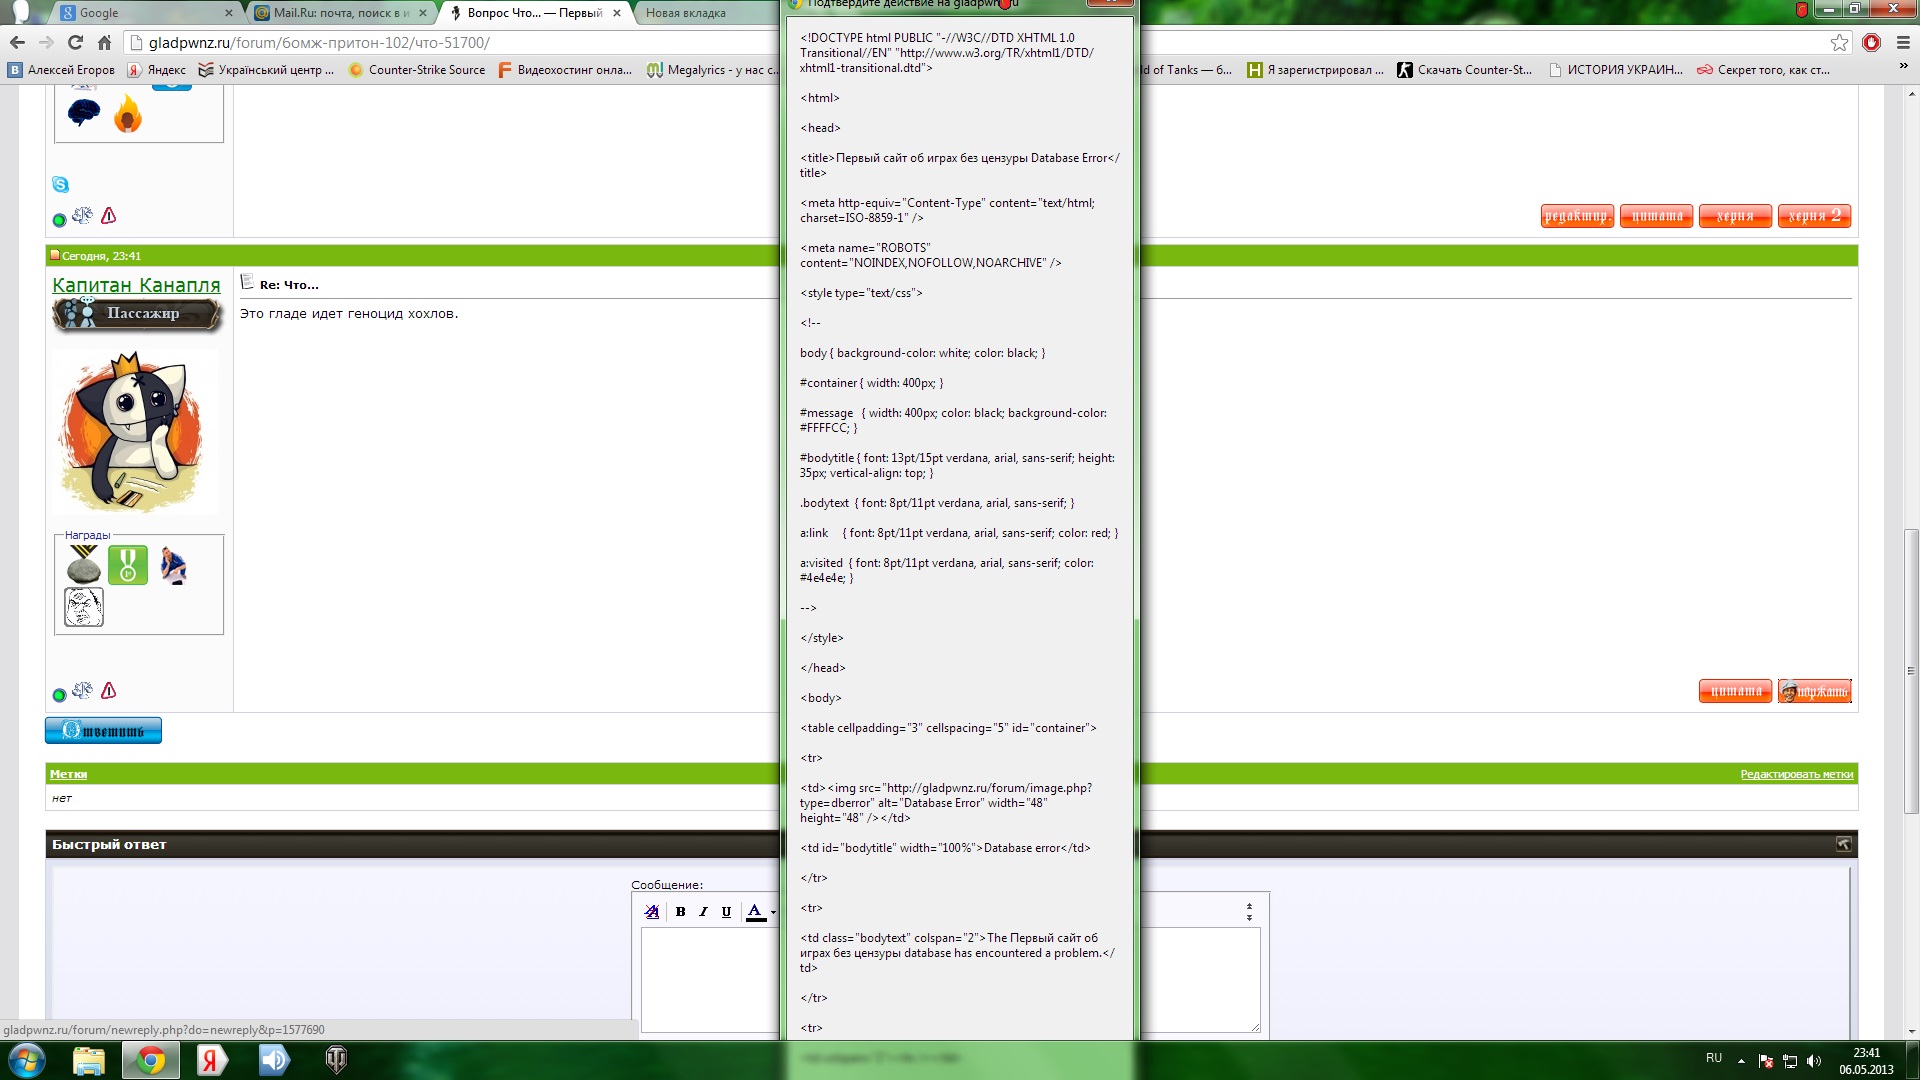
Task: Expand the hidden bookmarks chevron
Action: (x=1902, y=67)
